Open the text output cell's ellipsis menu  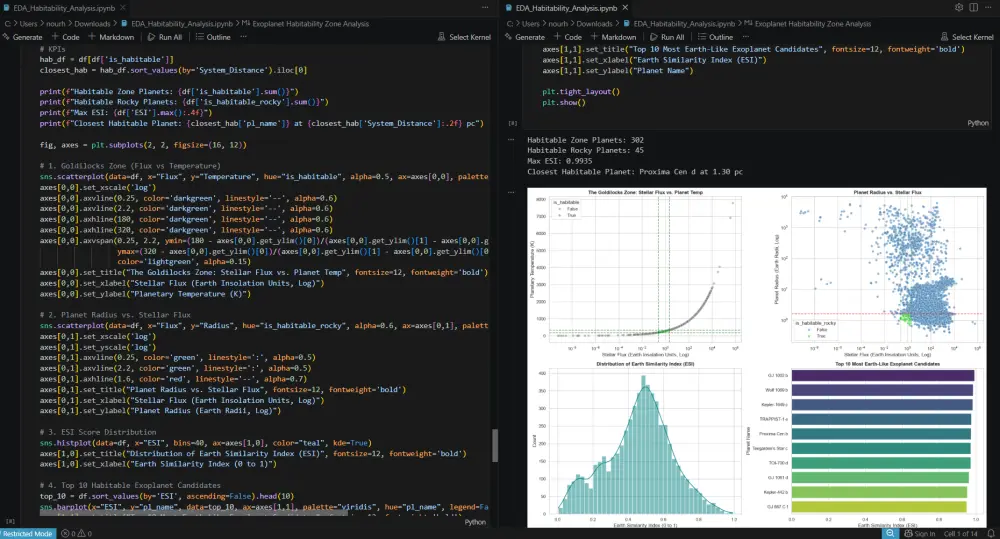pos(511,140)
